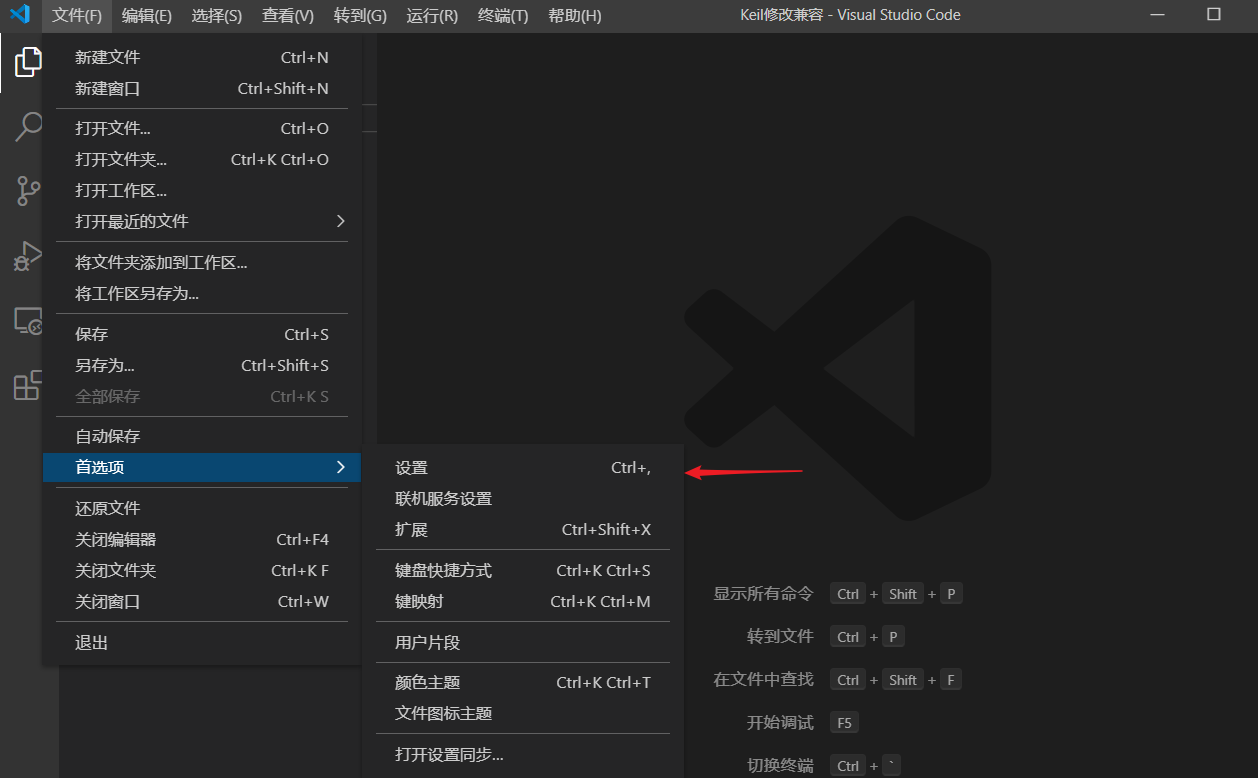Click 另存为... menu entry
This screenshot has height=778, width=1258.
tap(202, 366)
